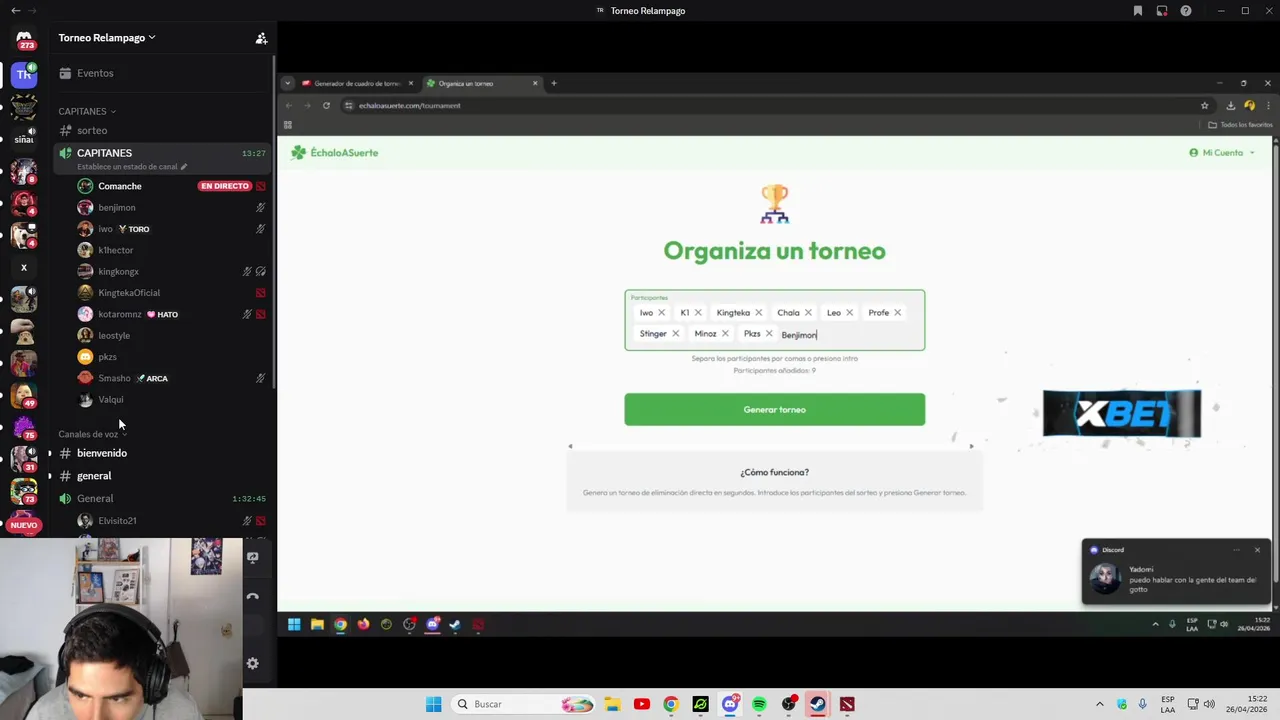
Task: Open Discord user settings gear
Action: click(252, 663)
